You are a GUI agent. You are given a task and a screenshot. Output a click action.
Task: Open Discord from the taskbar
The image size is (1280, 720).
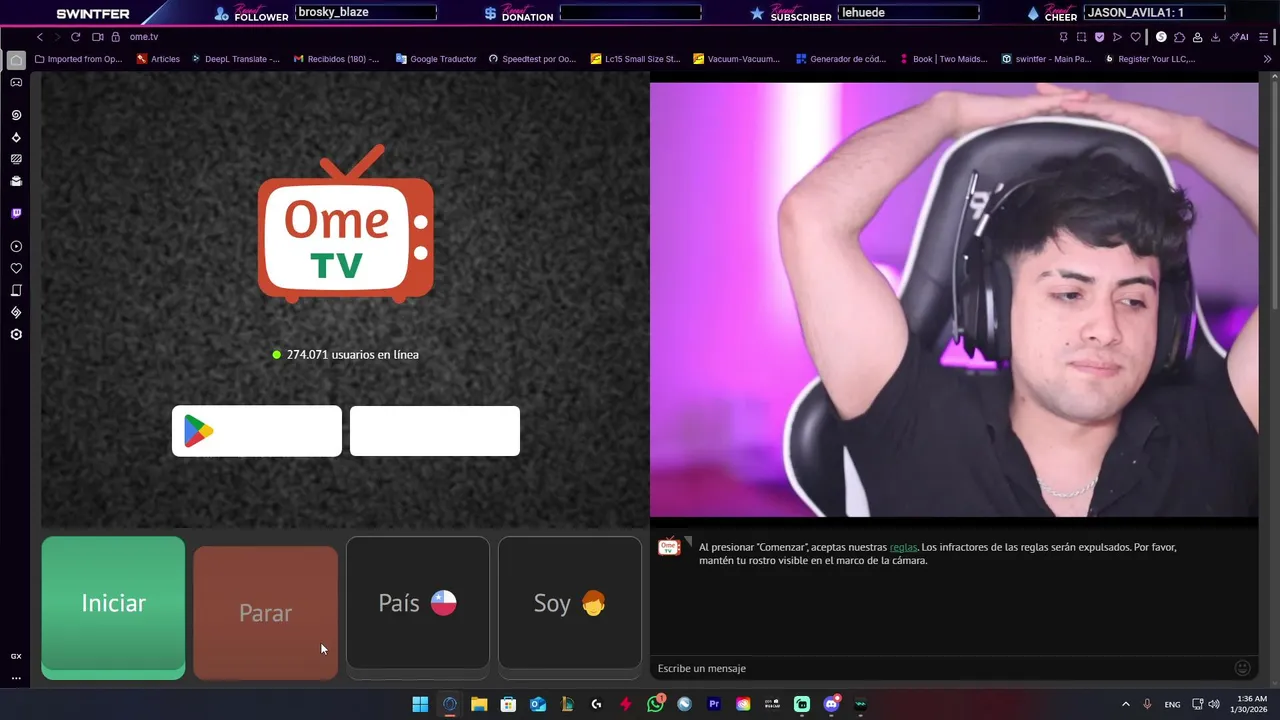click(x=831, y=704)
